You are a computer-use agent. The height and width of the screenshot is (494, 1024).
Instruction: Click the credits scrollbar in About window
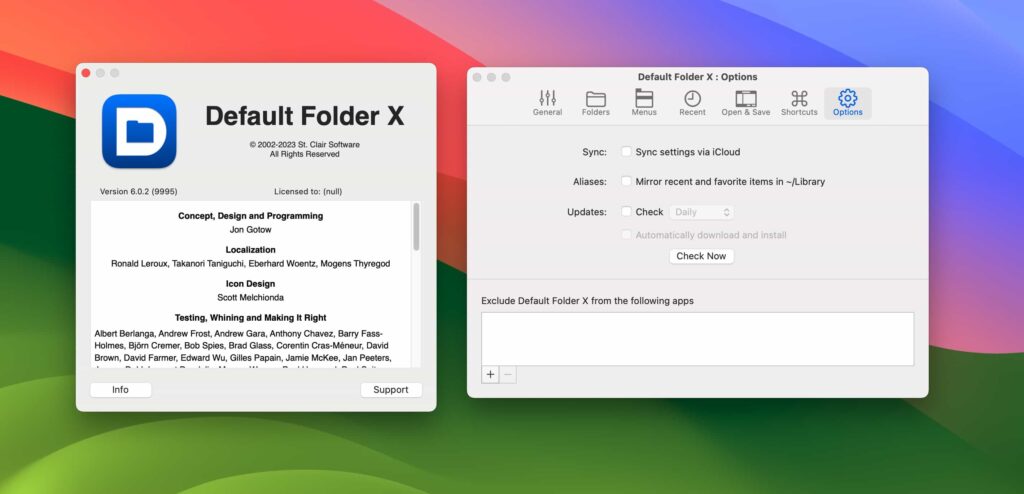click(x=416, y=226)
